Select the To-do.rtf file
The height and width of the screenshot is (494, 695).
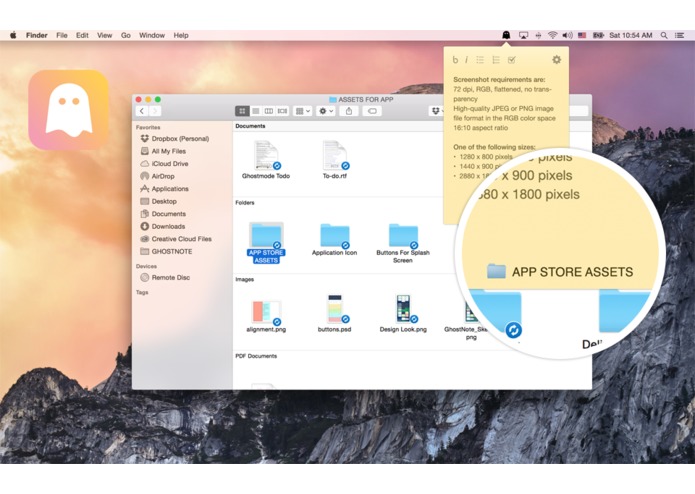point(335,159)
